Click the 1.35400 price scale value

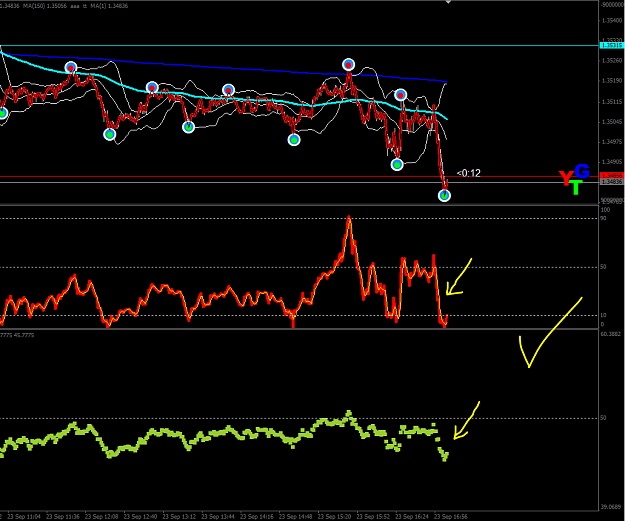click(612, 20)
